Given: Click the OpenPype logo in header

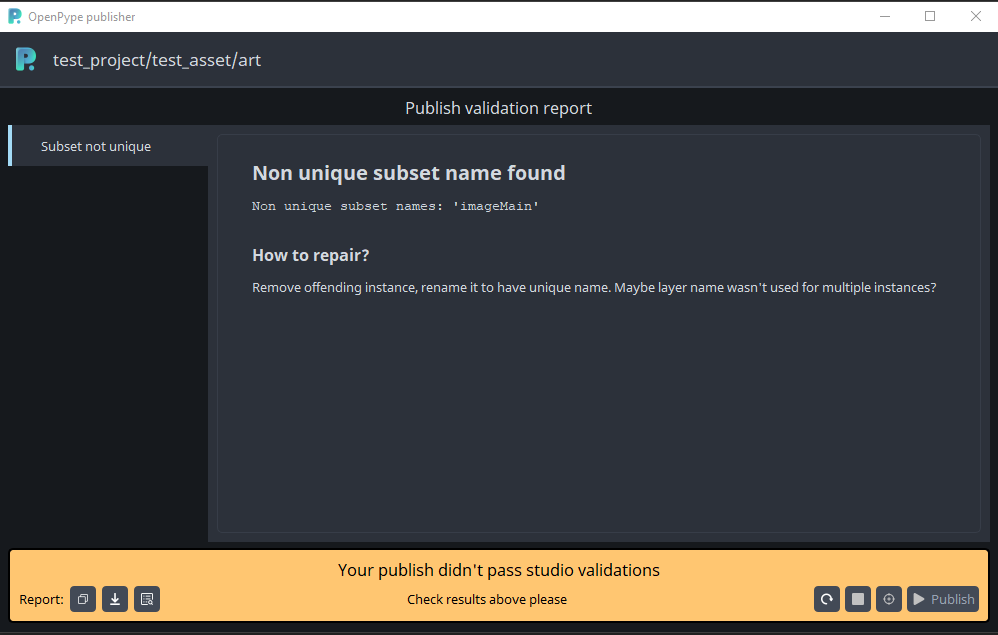Looking at the screenshot, I should tap(25, 60).
